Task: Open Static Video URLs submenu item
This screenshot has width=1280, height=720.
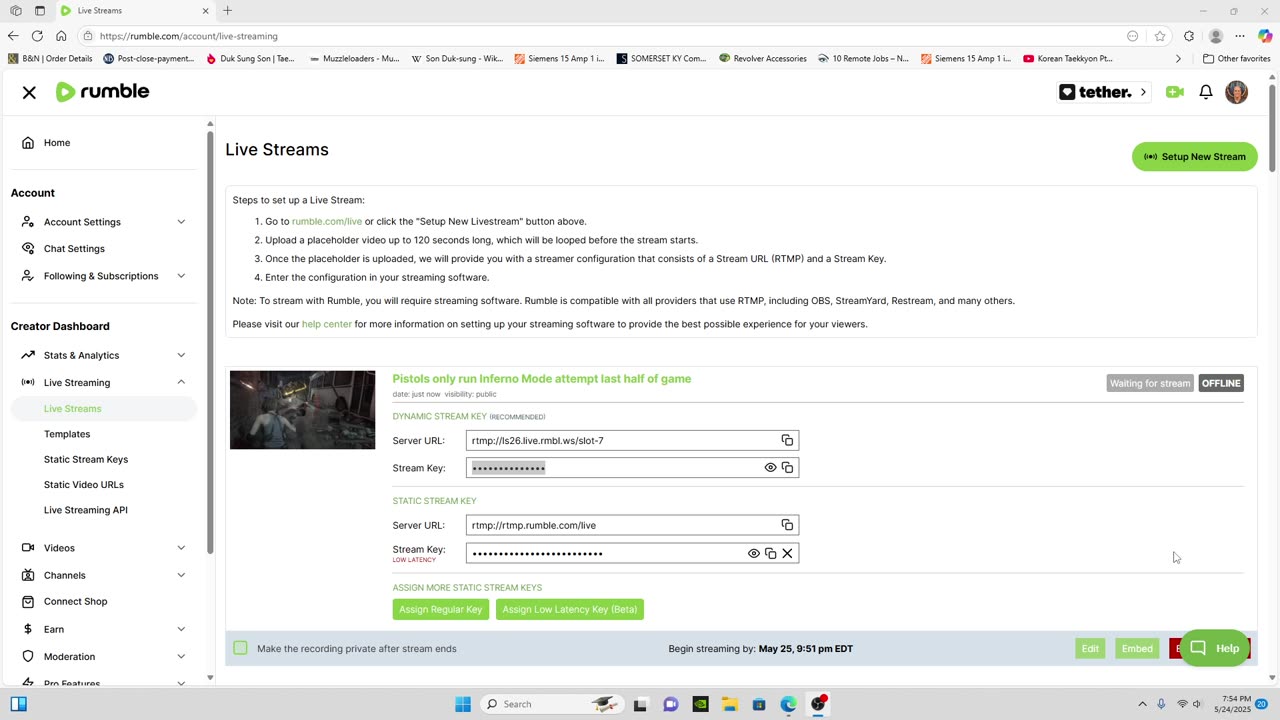Action: point(84,485)
